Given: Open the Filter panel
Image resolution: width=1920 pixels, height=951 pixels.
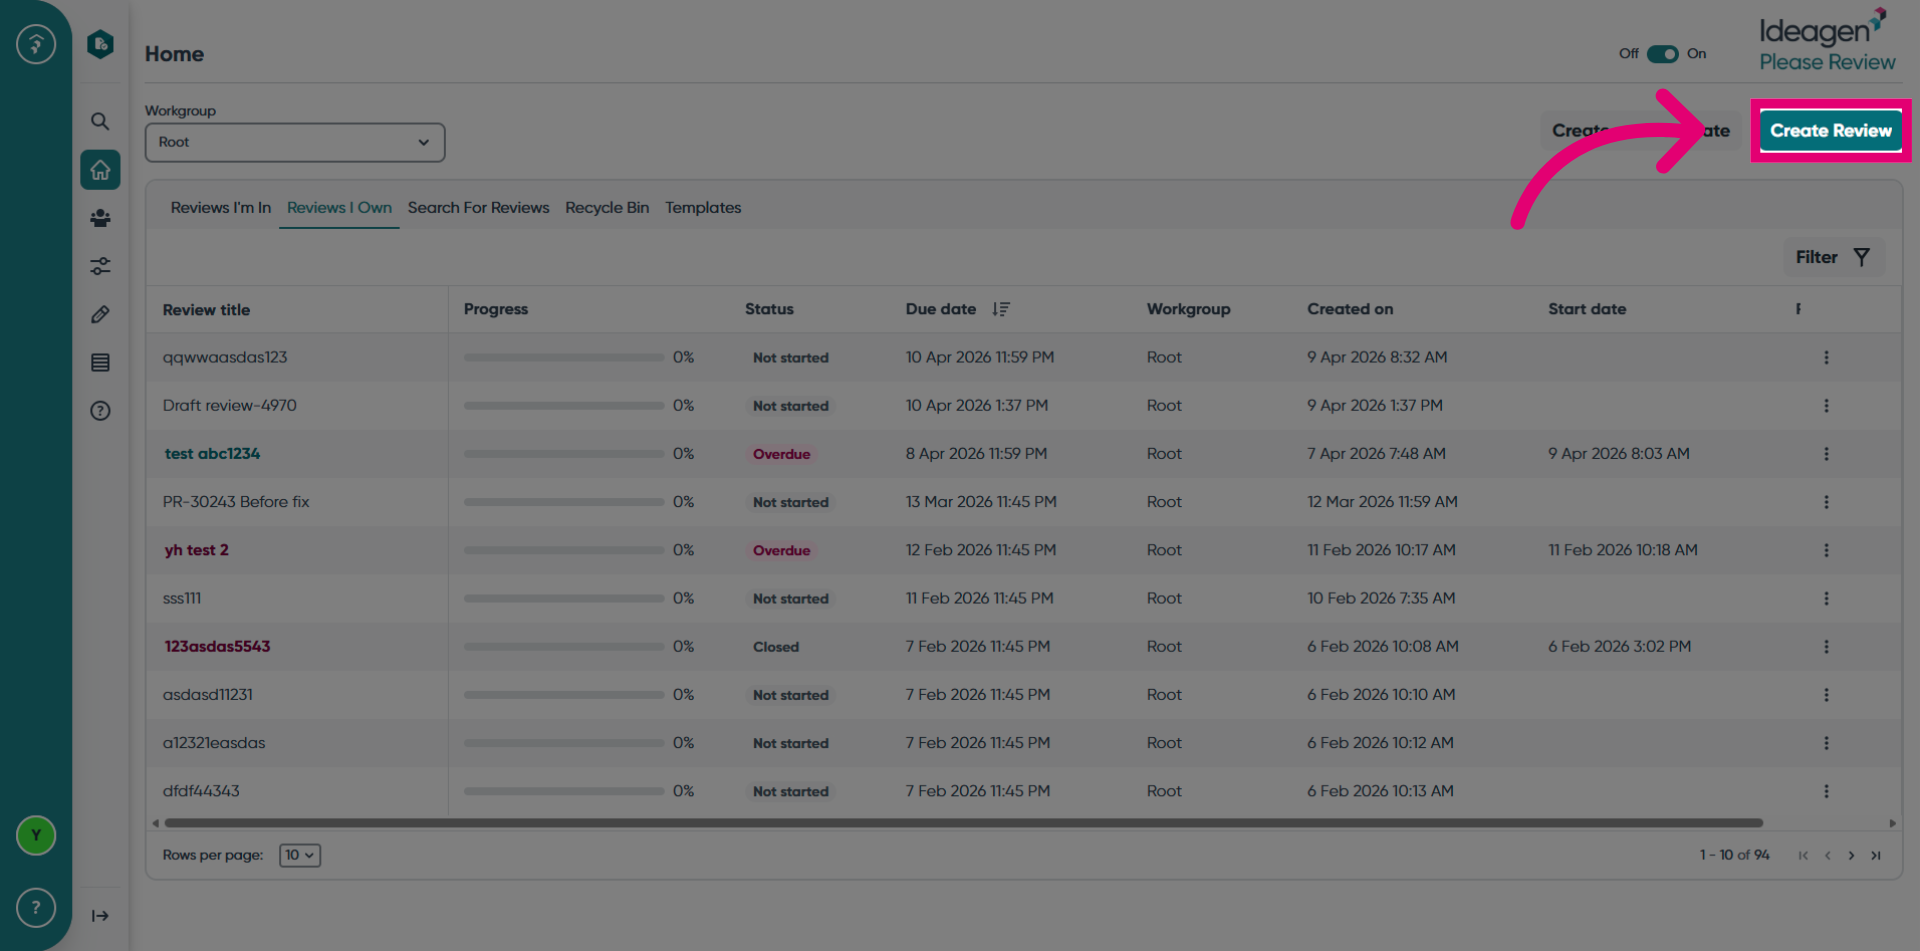Looking at the screenshot, I should [1833, 257].
